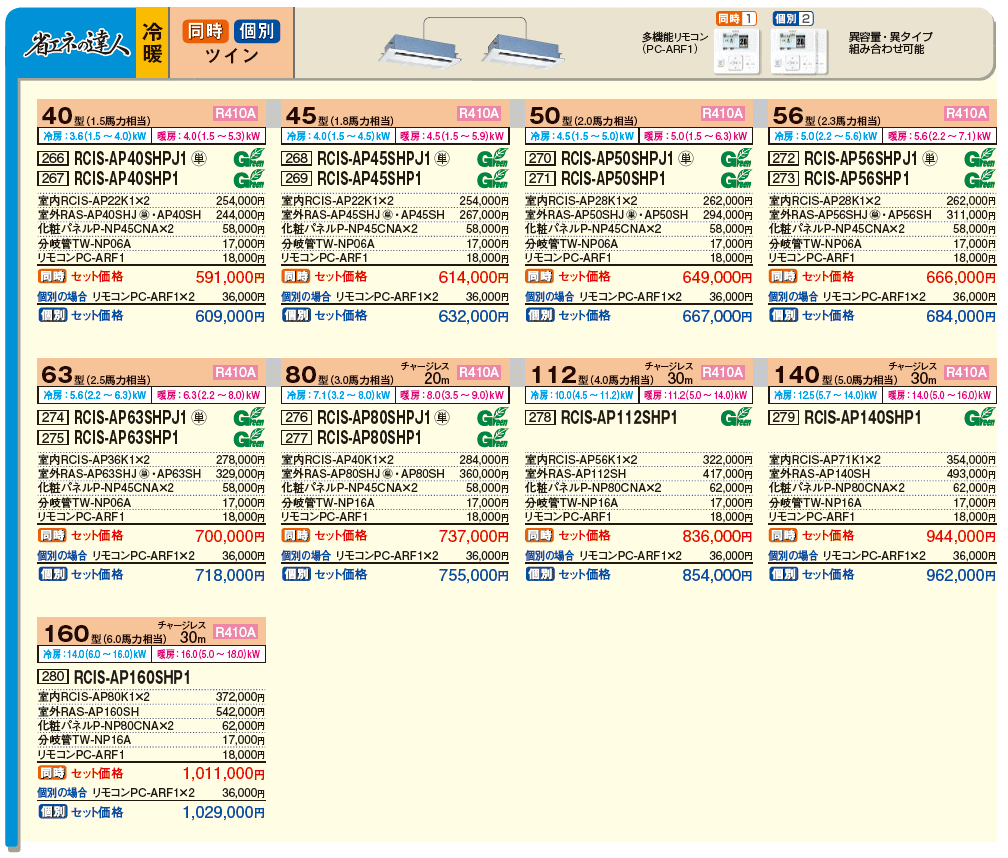Click the single-phase 単 mark beside RCIS-AP45SHPJ1

(x=442, y=158)
